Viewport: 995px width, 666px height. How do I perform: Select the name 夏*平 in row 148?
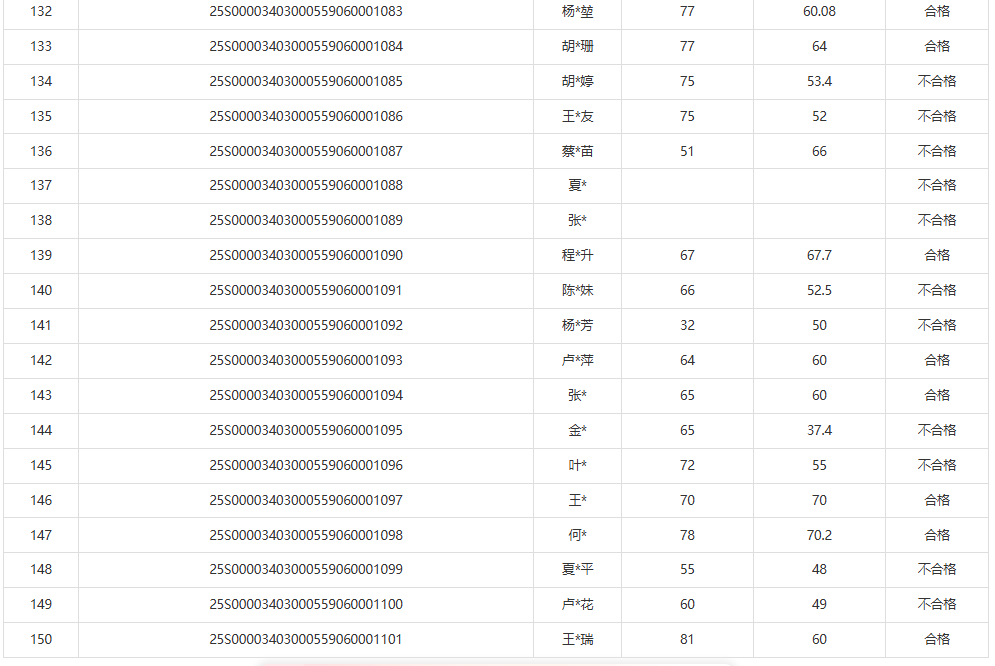577,570
